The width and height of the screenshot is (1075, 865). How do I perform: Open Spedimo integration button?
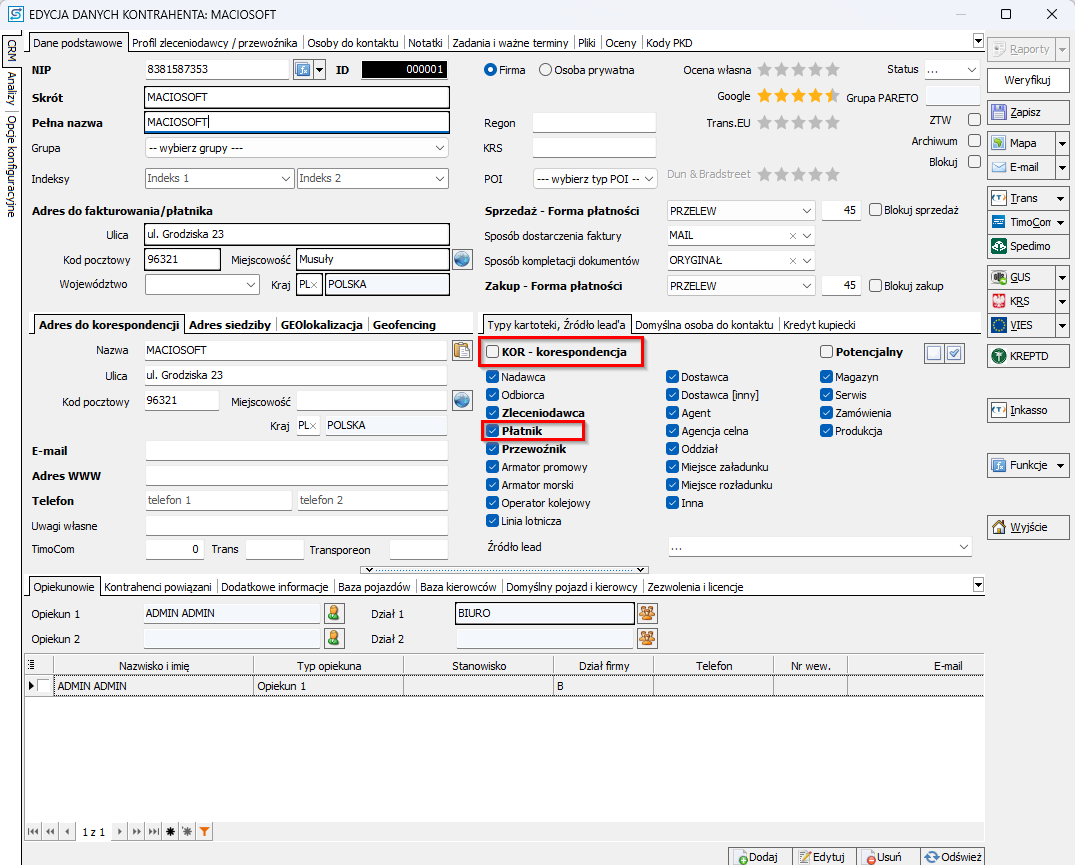coord(1027,245)
